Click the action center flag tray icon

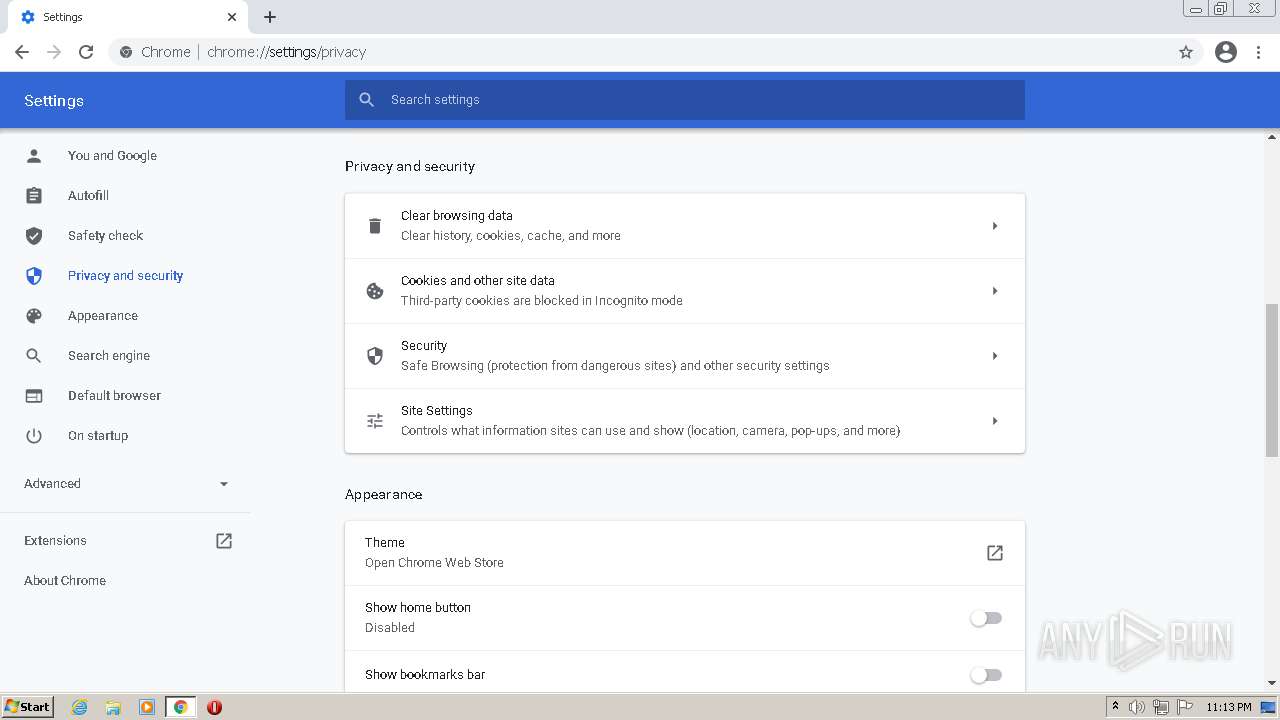click(x=1185, y=707)
